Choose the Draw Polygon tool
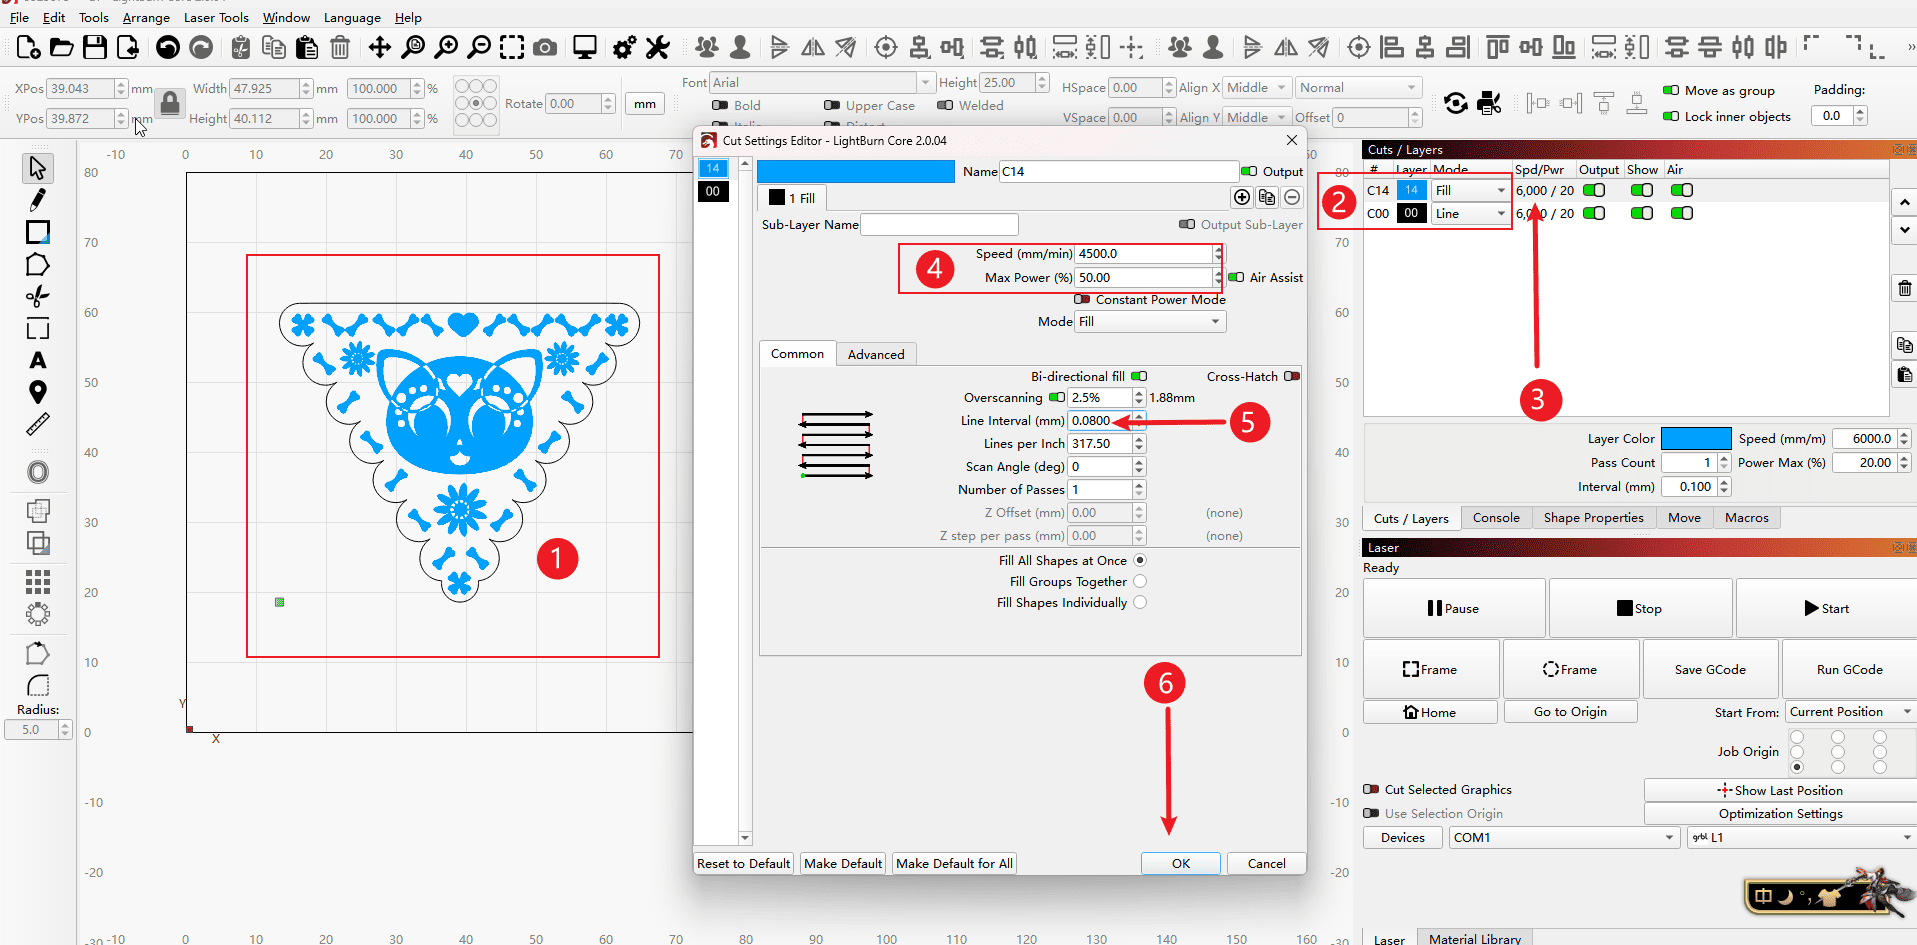 [37, 265]
